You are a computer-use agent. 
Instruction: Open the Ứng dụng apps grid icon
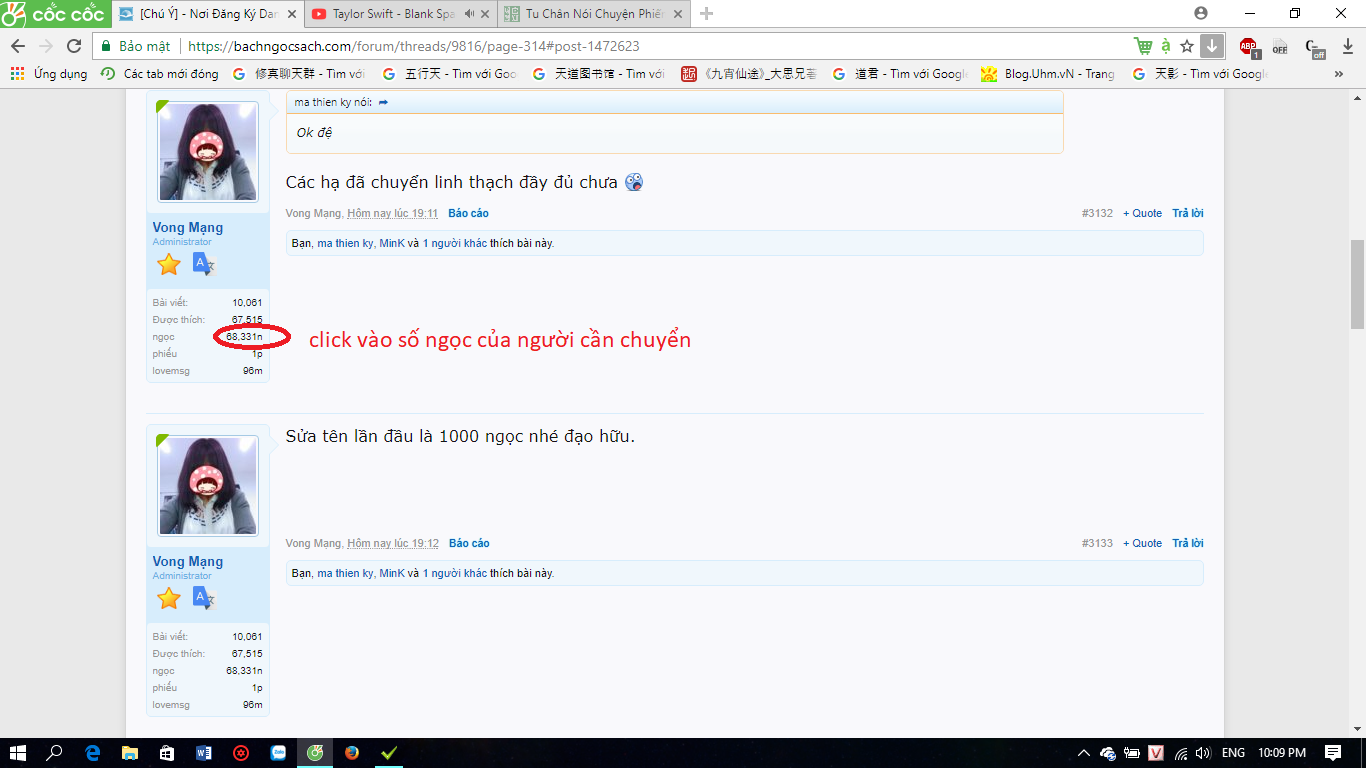click(17, 74)
